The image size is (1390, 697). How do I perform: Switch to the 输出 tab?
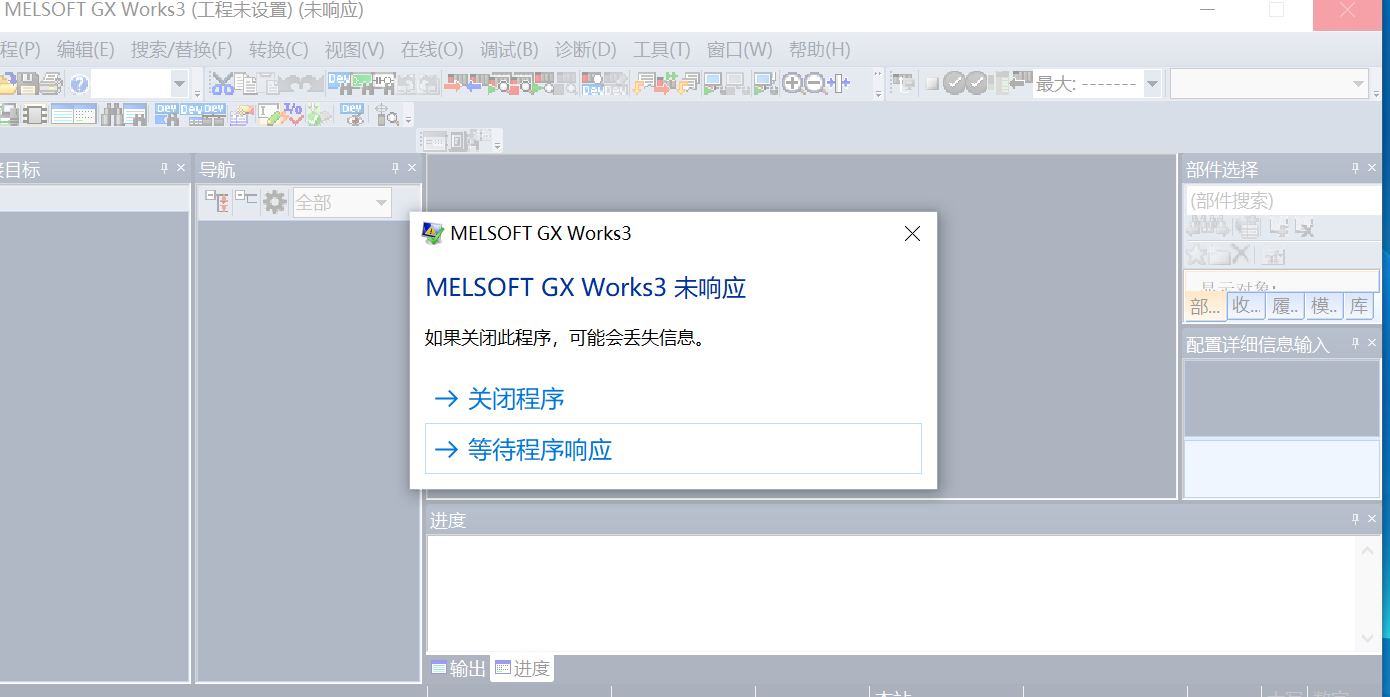point(459,668)
